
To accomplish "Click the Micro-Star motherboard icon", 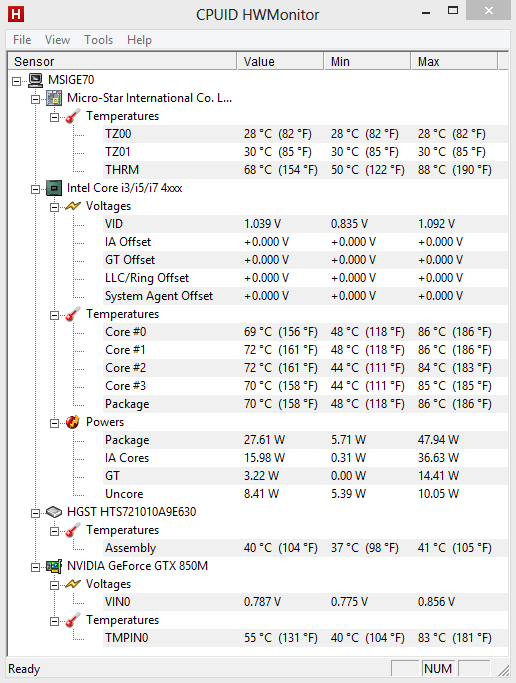I will [54, 98].
